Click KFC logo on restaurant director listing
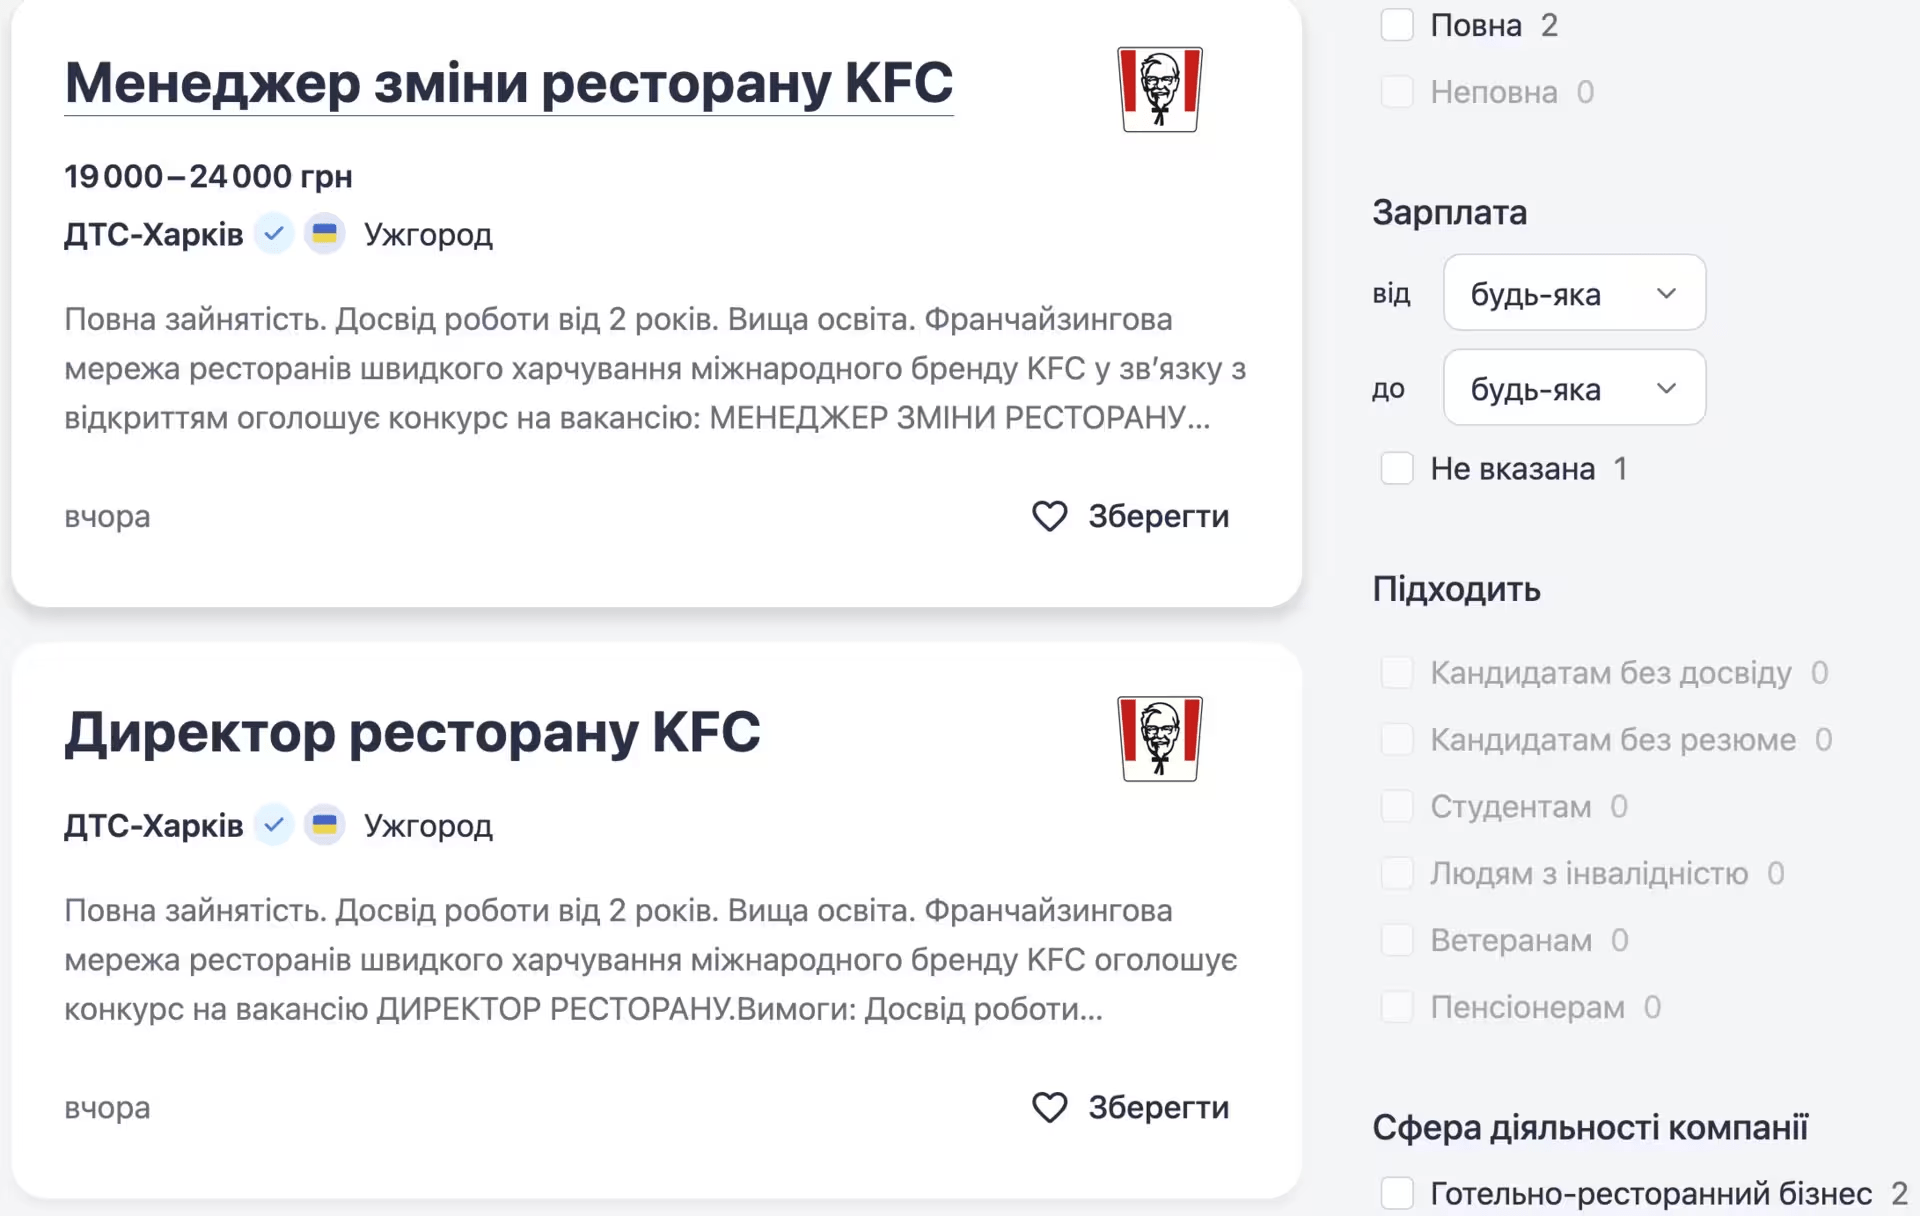The height and width of the screenshot is (1216, 1920). tap(1159, 739)
